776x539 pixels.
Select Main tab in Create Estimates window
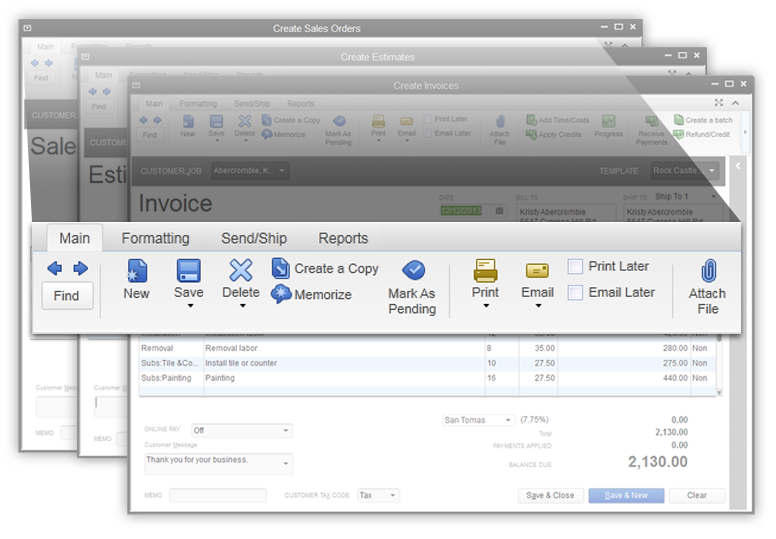click(103, 75)
